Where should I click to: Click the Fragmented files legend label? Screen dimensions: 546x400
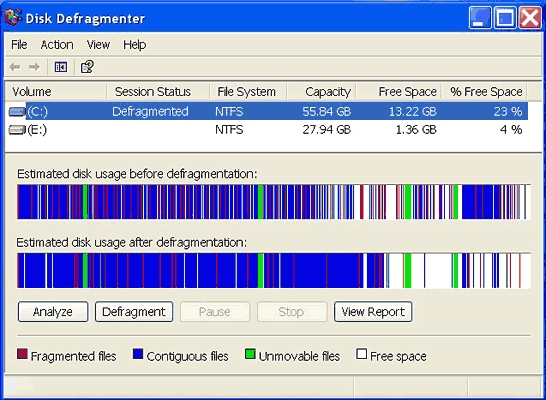pyautogui.click(x=73, y=356)
